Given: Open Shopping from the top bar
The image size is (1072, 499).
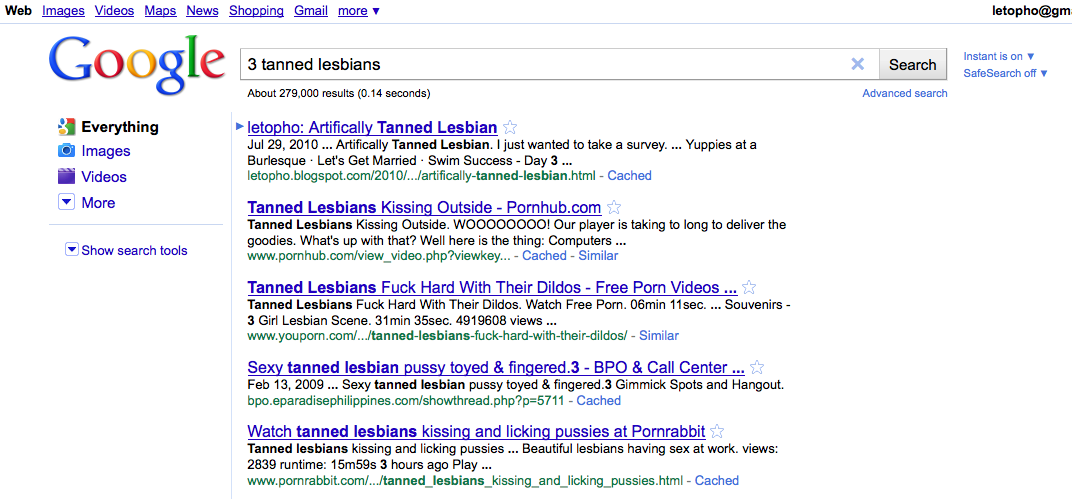Looking at the screenshot, I should click(256, 11).
